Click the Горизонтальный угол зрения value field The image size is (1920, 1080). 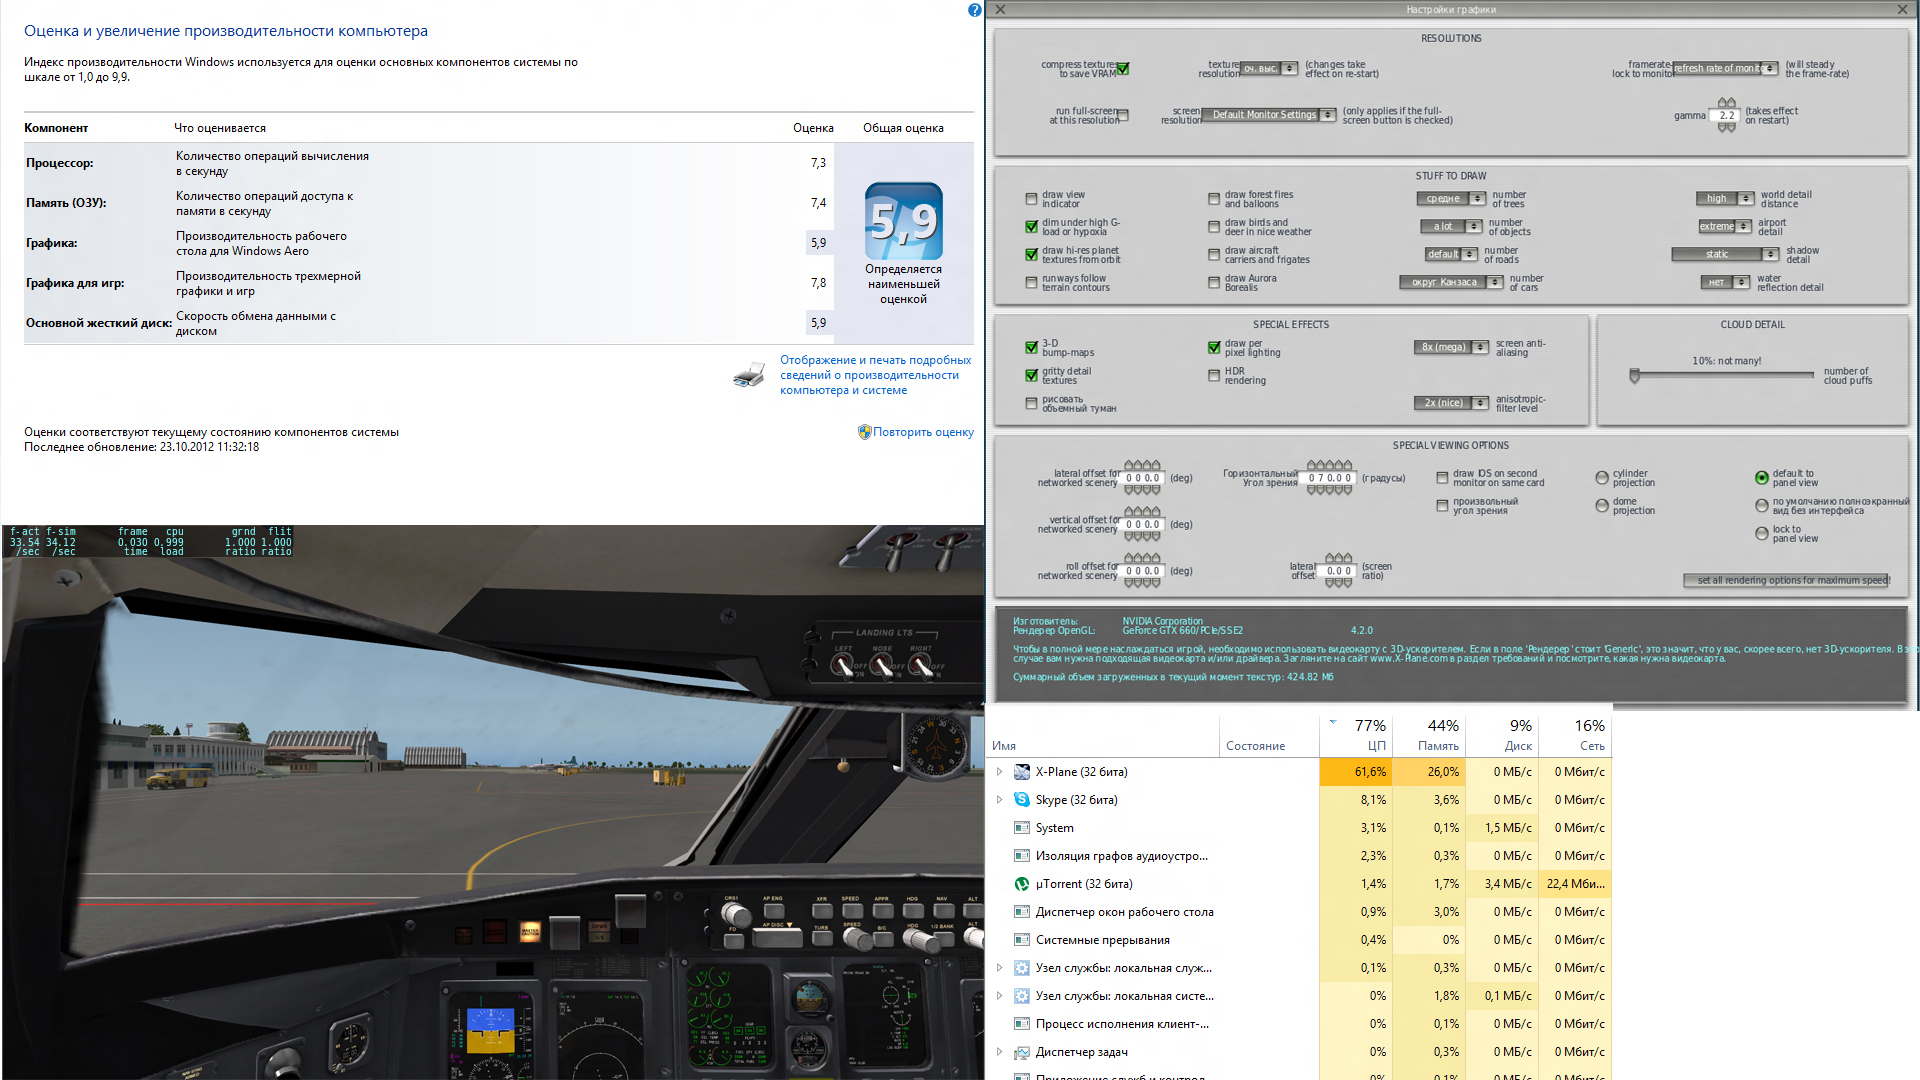tap(1330, 478)
